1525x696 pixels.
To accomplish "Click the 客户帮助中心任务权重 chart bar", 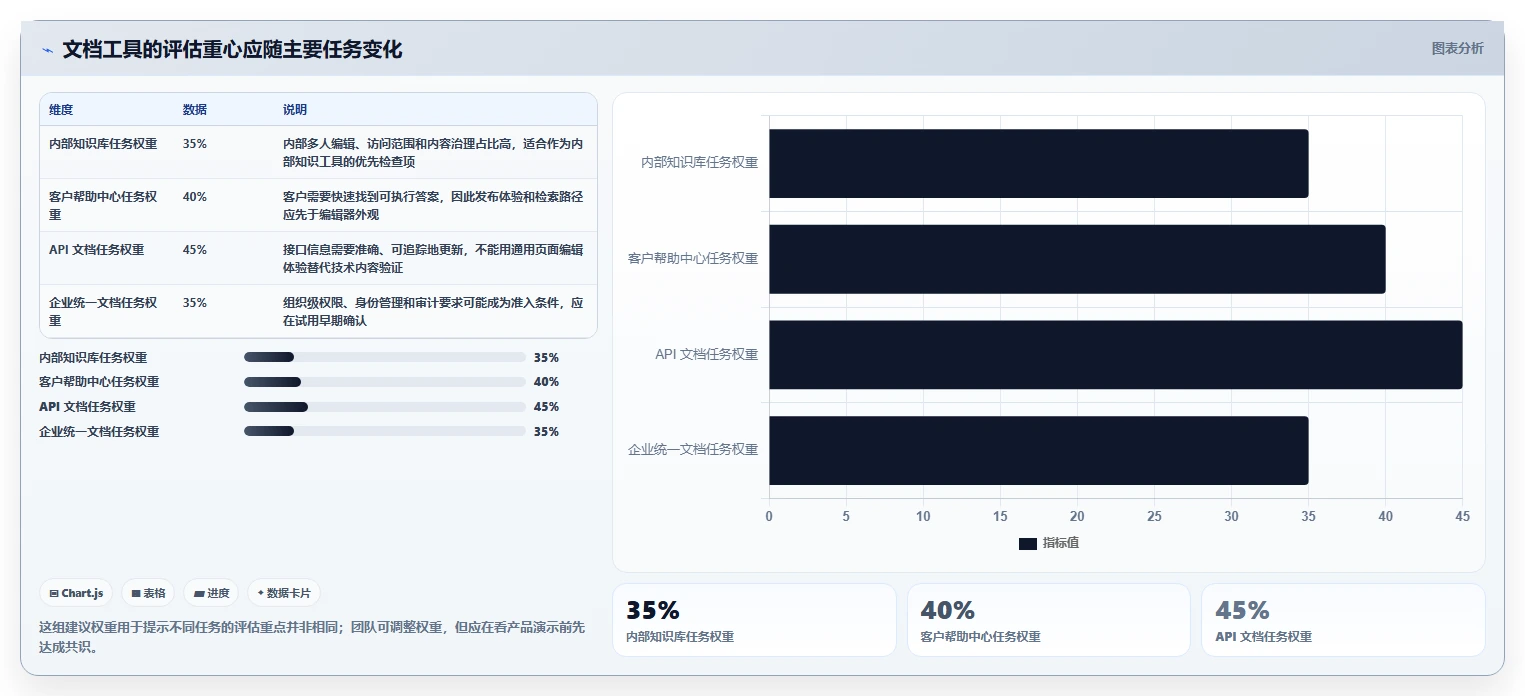I will click(1077, 259).
